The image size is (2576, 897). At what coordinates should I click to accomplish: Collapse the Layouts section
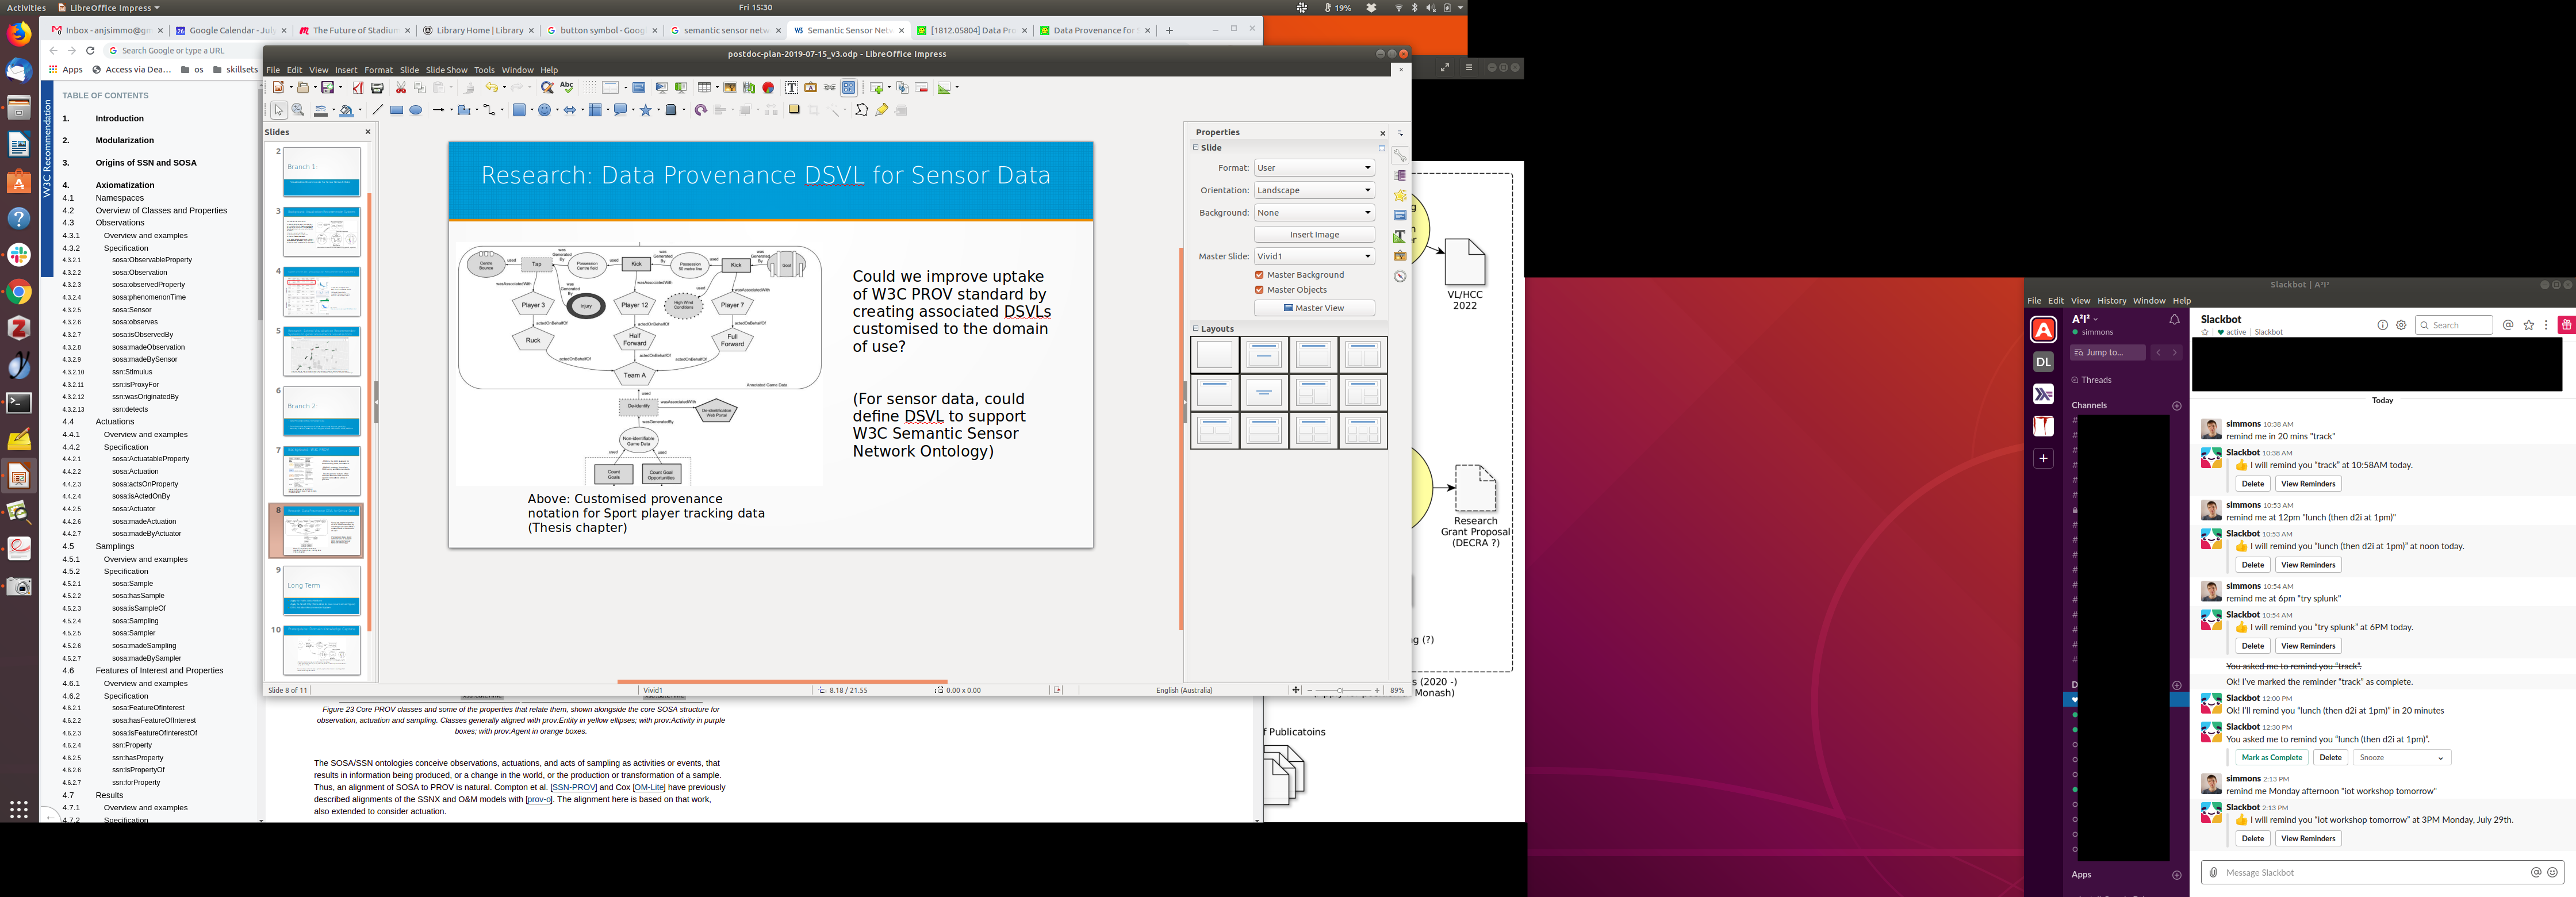1195,328
